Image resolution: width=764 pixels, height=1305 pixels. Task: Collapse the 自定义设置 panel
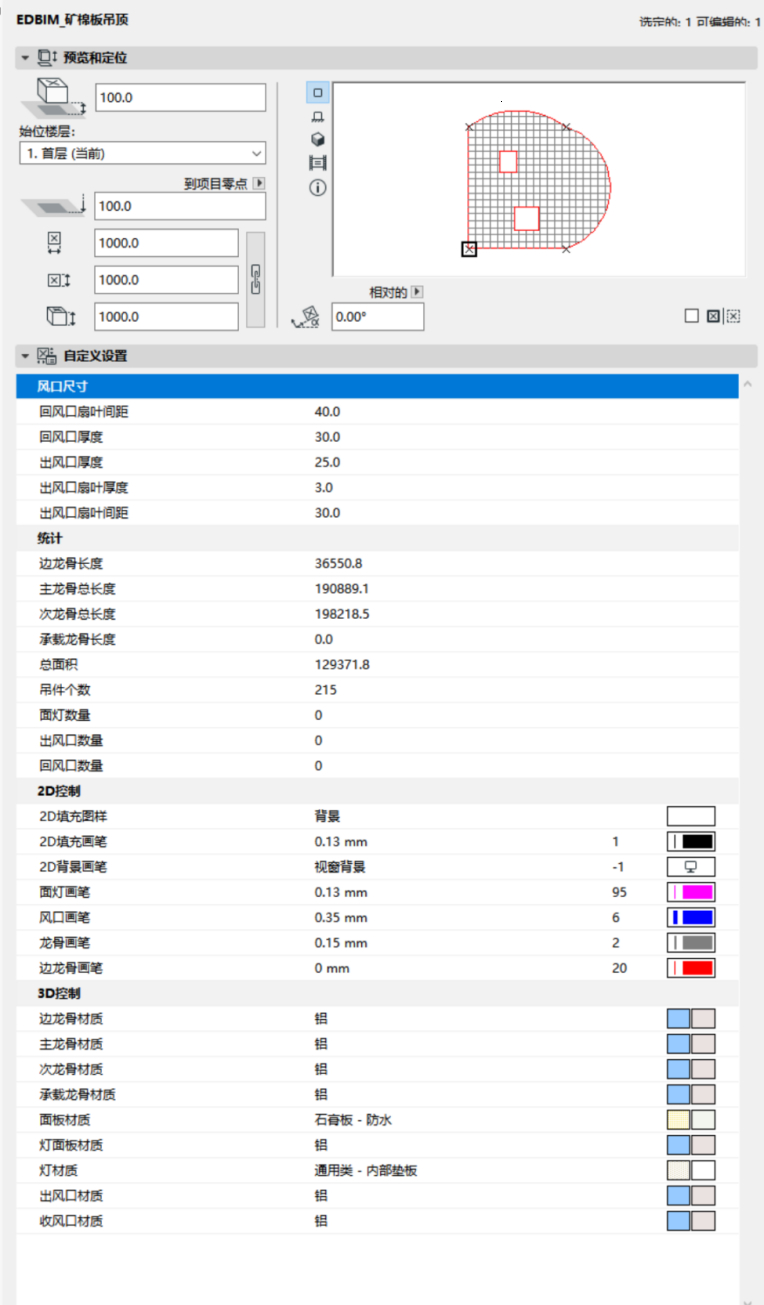(x=25, y=356)
